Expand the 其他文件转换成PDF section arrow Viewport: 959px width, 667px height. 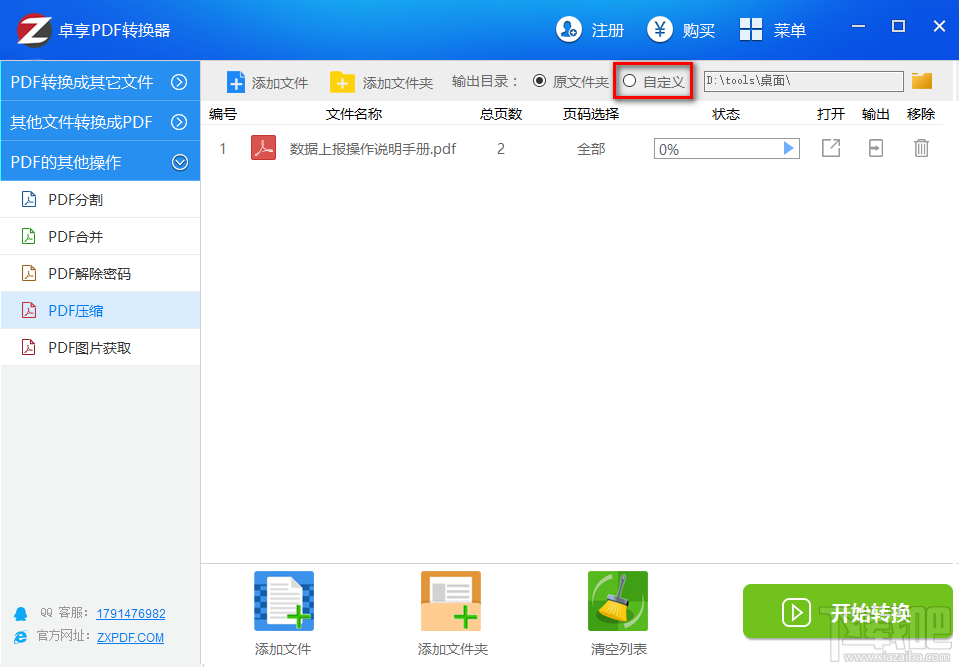tap(179, 122)
